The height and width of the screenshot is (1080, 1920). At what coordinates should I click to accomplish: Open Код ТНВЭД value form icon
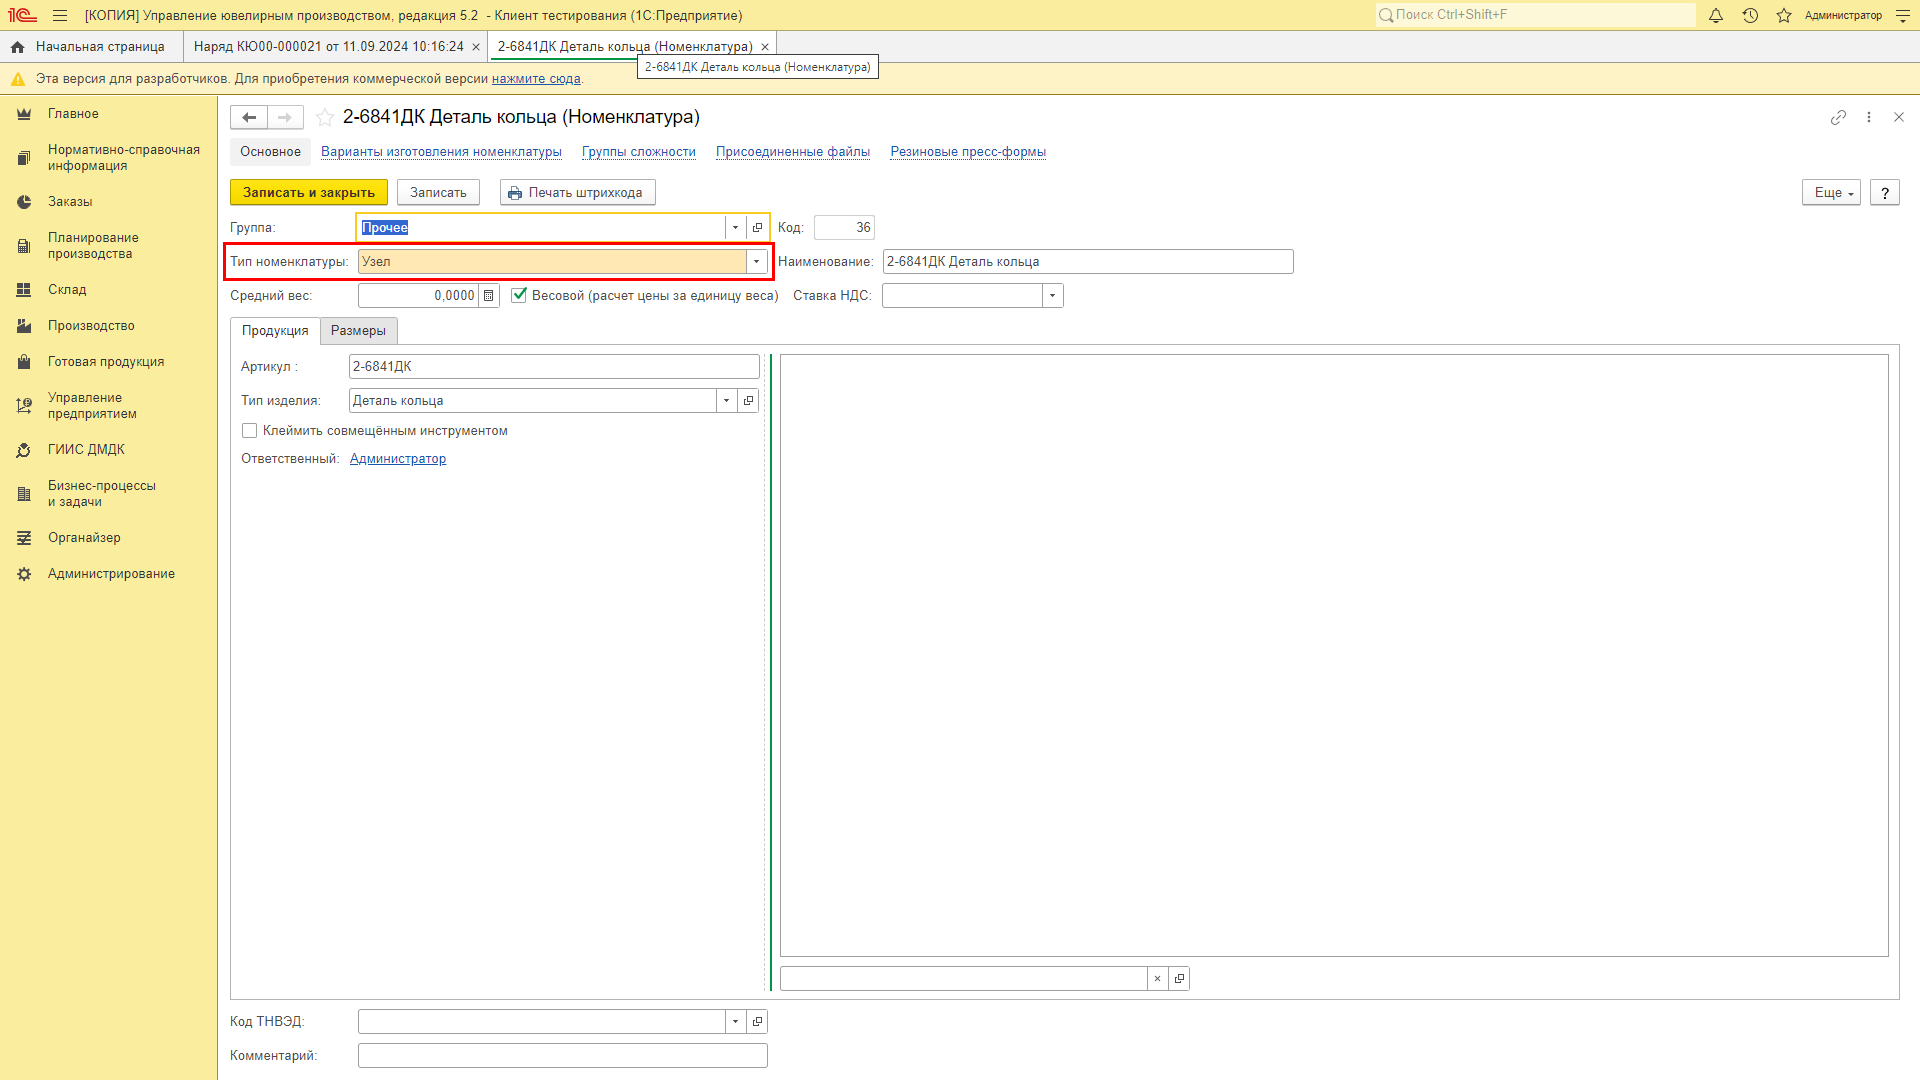(757, 1022)
